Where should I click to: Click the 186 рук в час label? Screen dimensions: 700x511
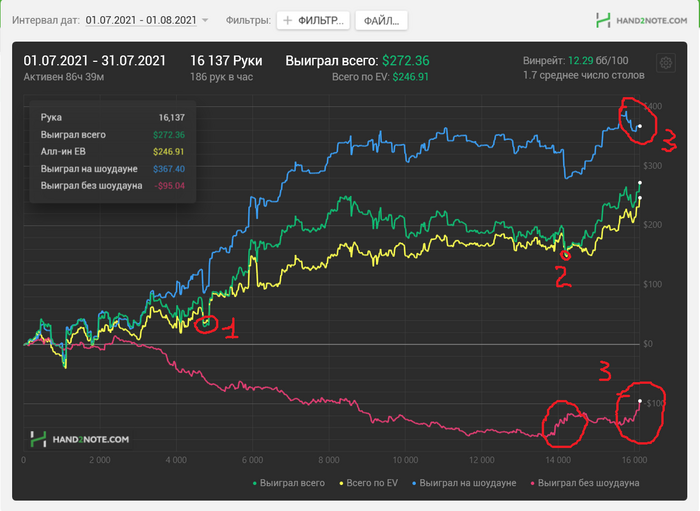pyautogui.click(x=221, y=77)
